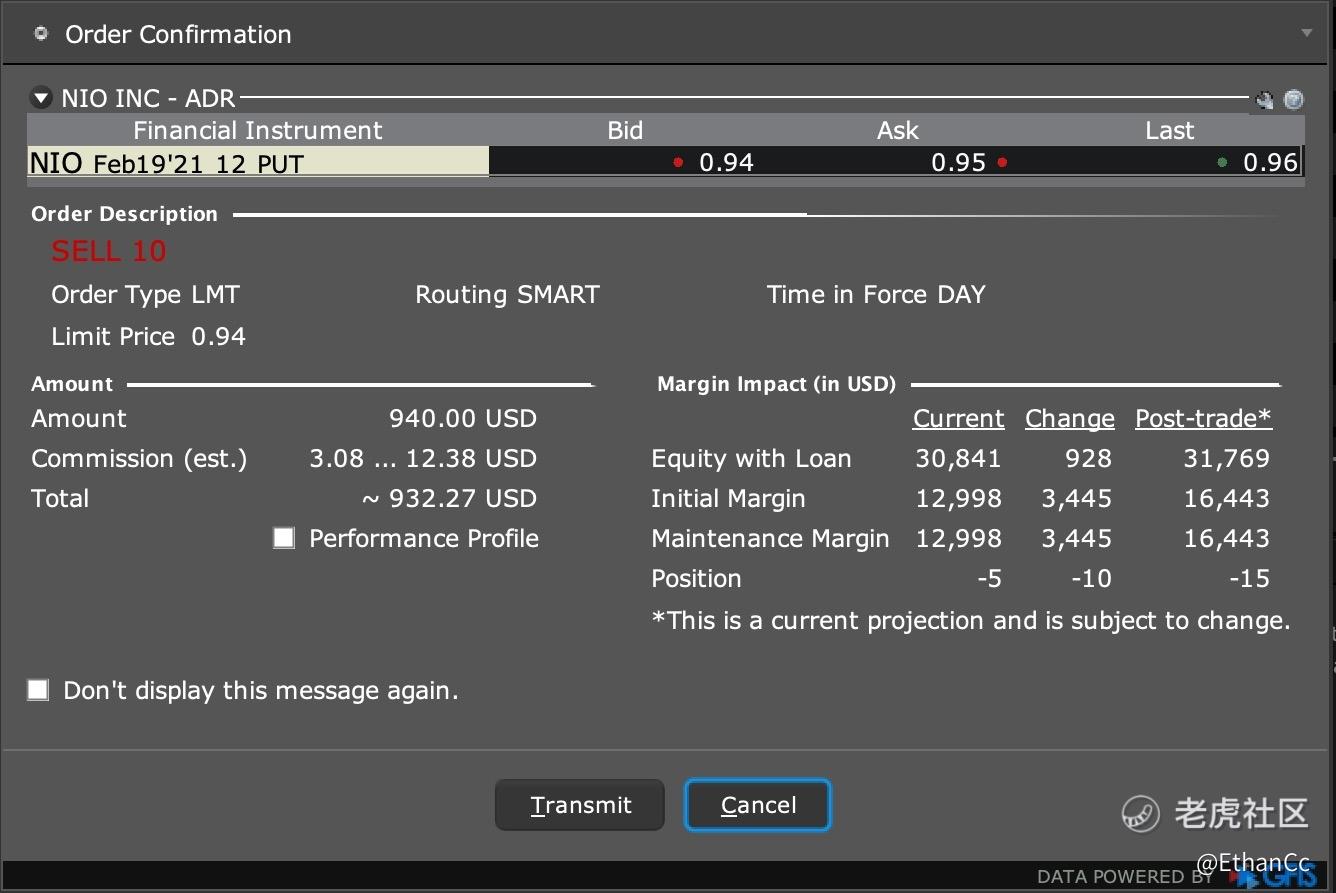Click the Position change value -10
The height and width of the screenshot is (893, 1336).
1091,578
